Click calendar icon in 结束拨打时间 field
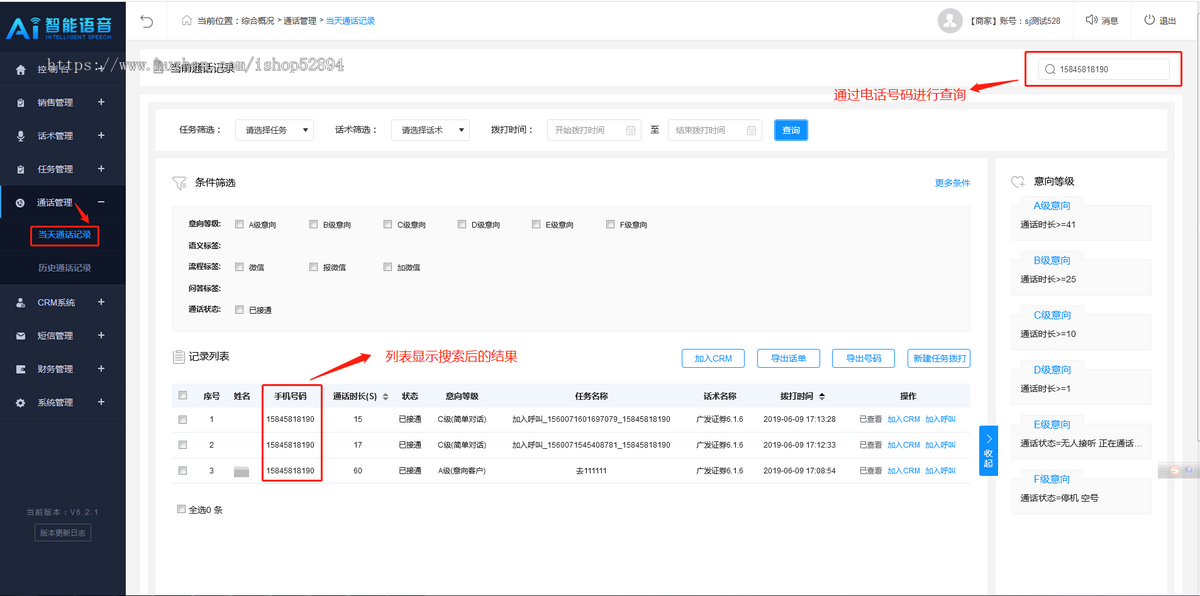 [752, 130]
